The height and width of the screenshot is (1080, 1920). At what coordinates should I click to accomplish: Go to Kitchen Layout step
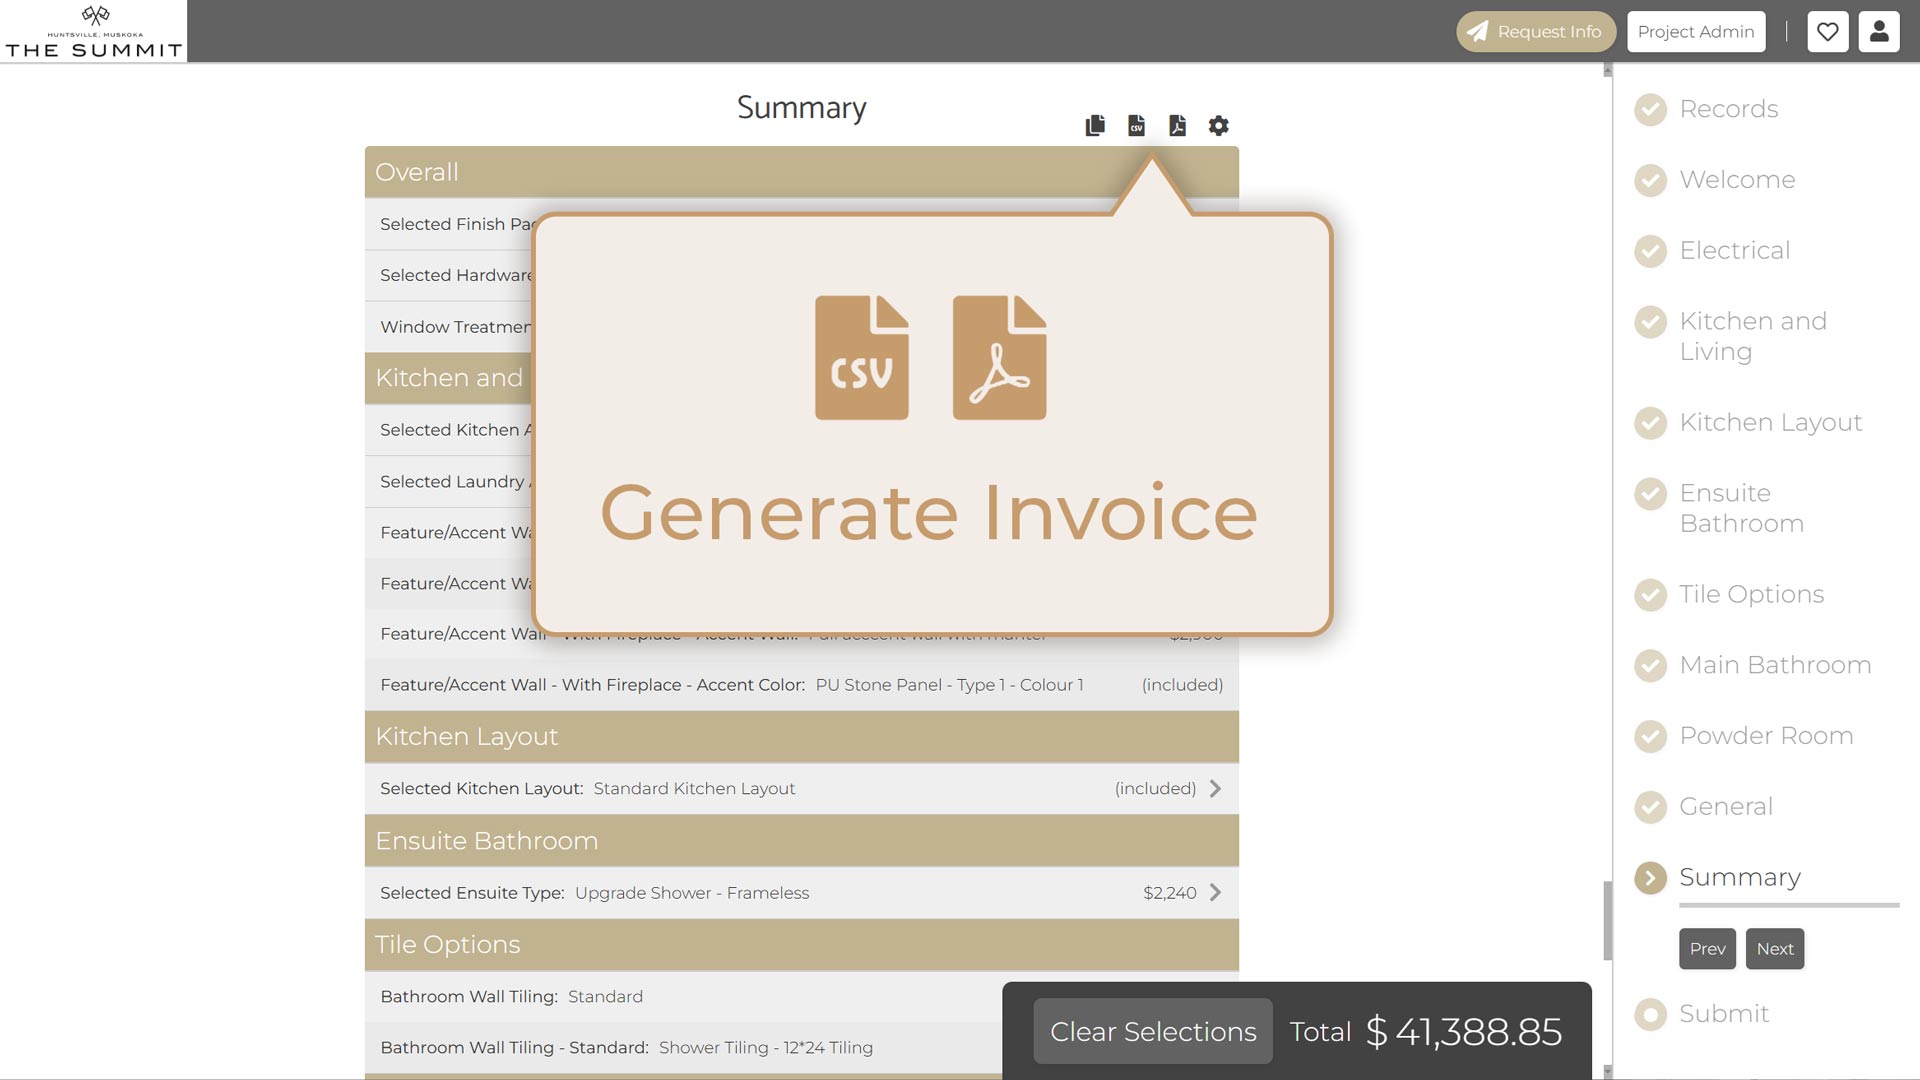point(1770,423)
